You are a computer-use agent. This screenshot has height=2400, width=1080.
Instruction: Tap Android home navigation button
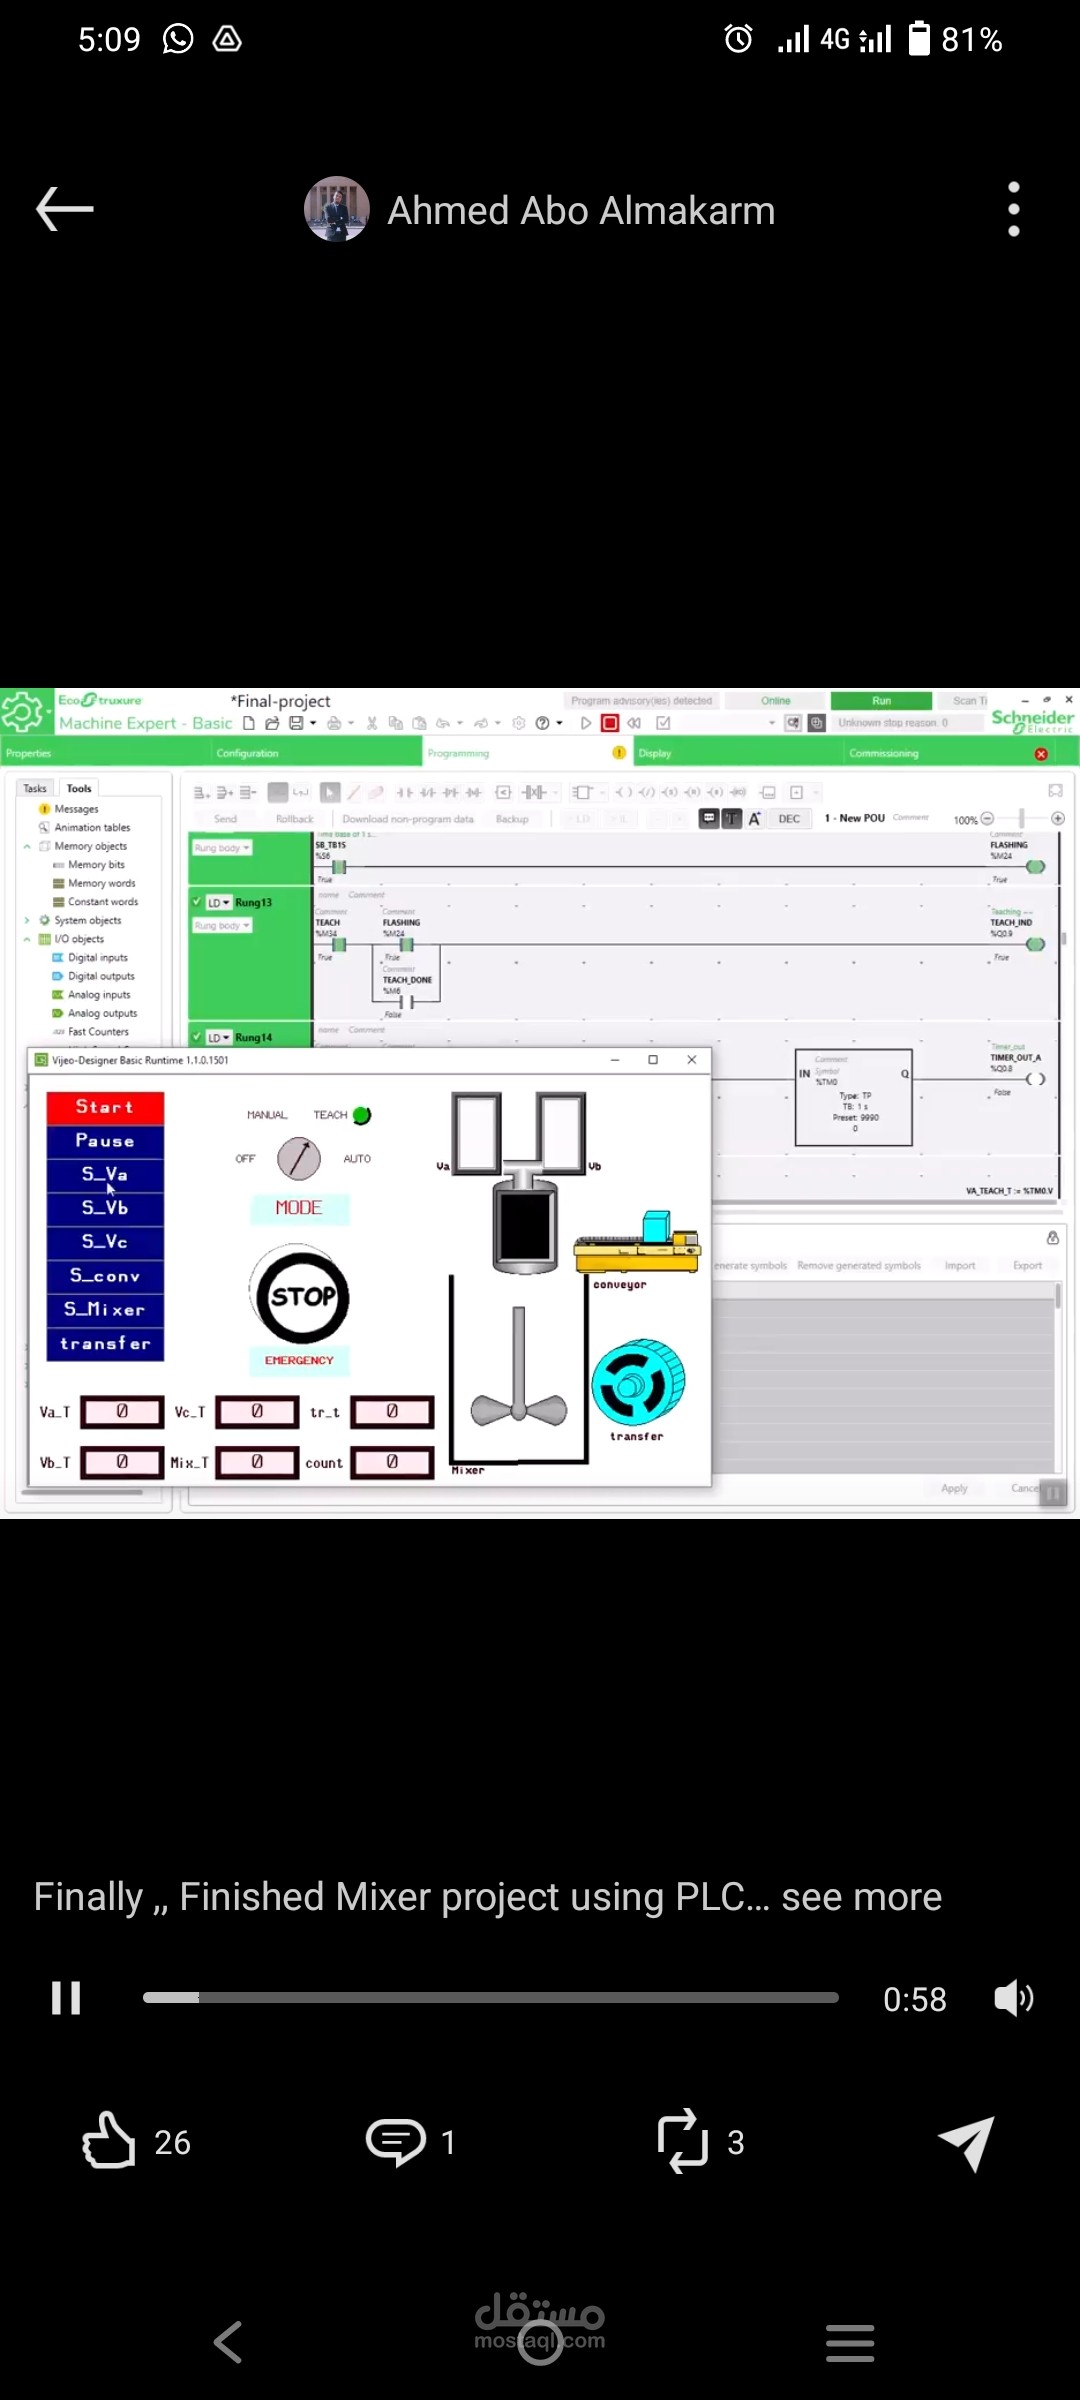click(x=540, y=2342)
